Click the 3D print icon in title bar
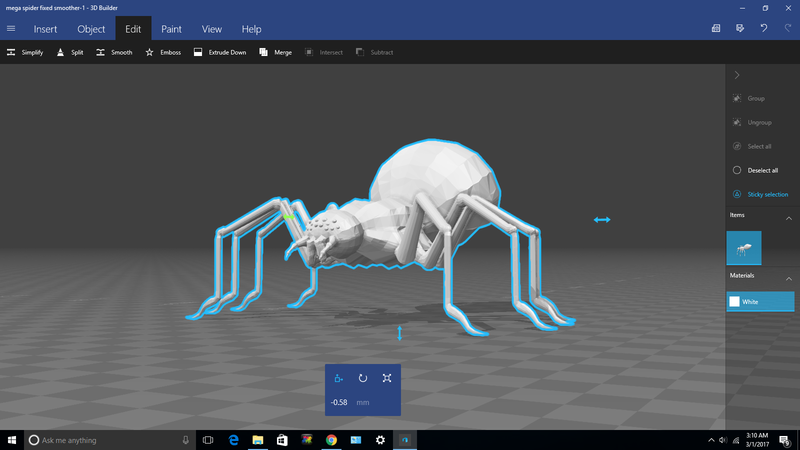The image size is (800, 450). (x=716, y=28)
